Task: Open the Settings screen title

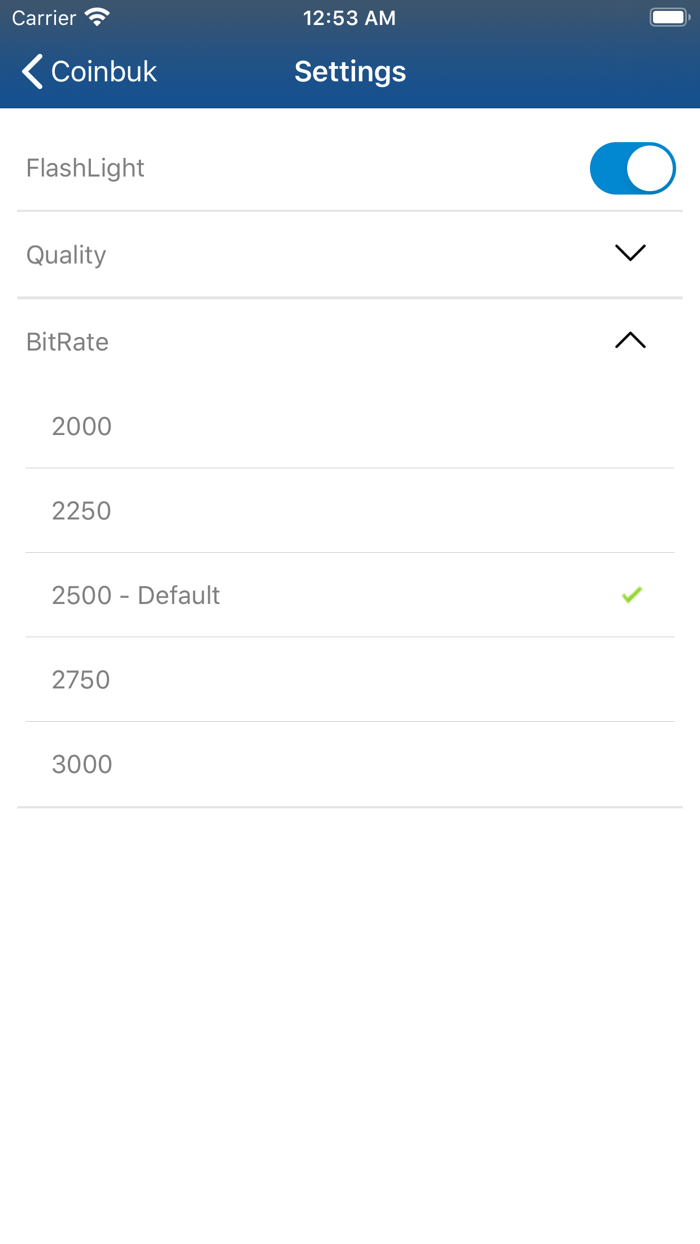Action: click(349, 71)
